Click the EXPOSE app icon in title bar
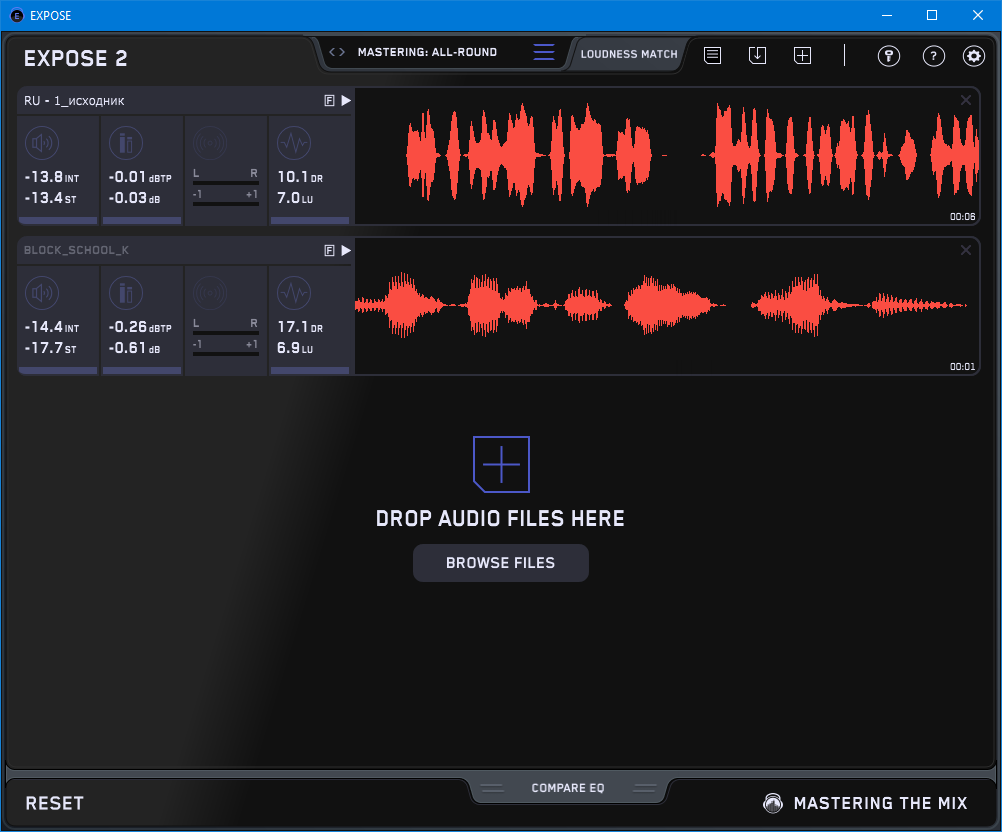This screenshot has width=1002, height=832. (x=17, y=15)
